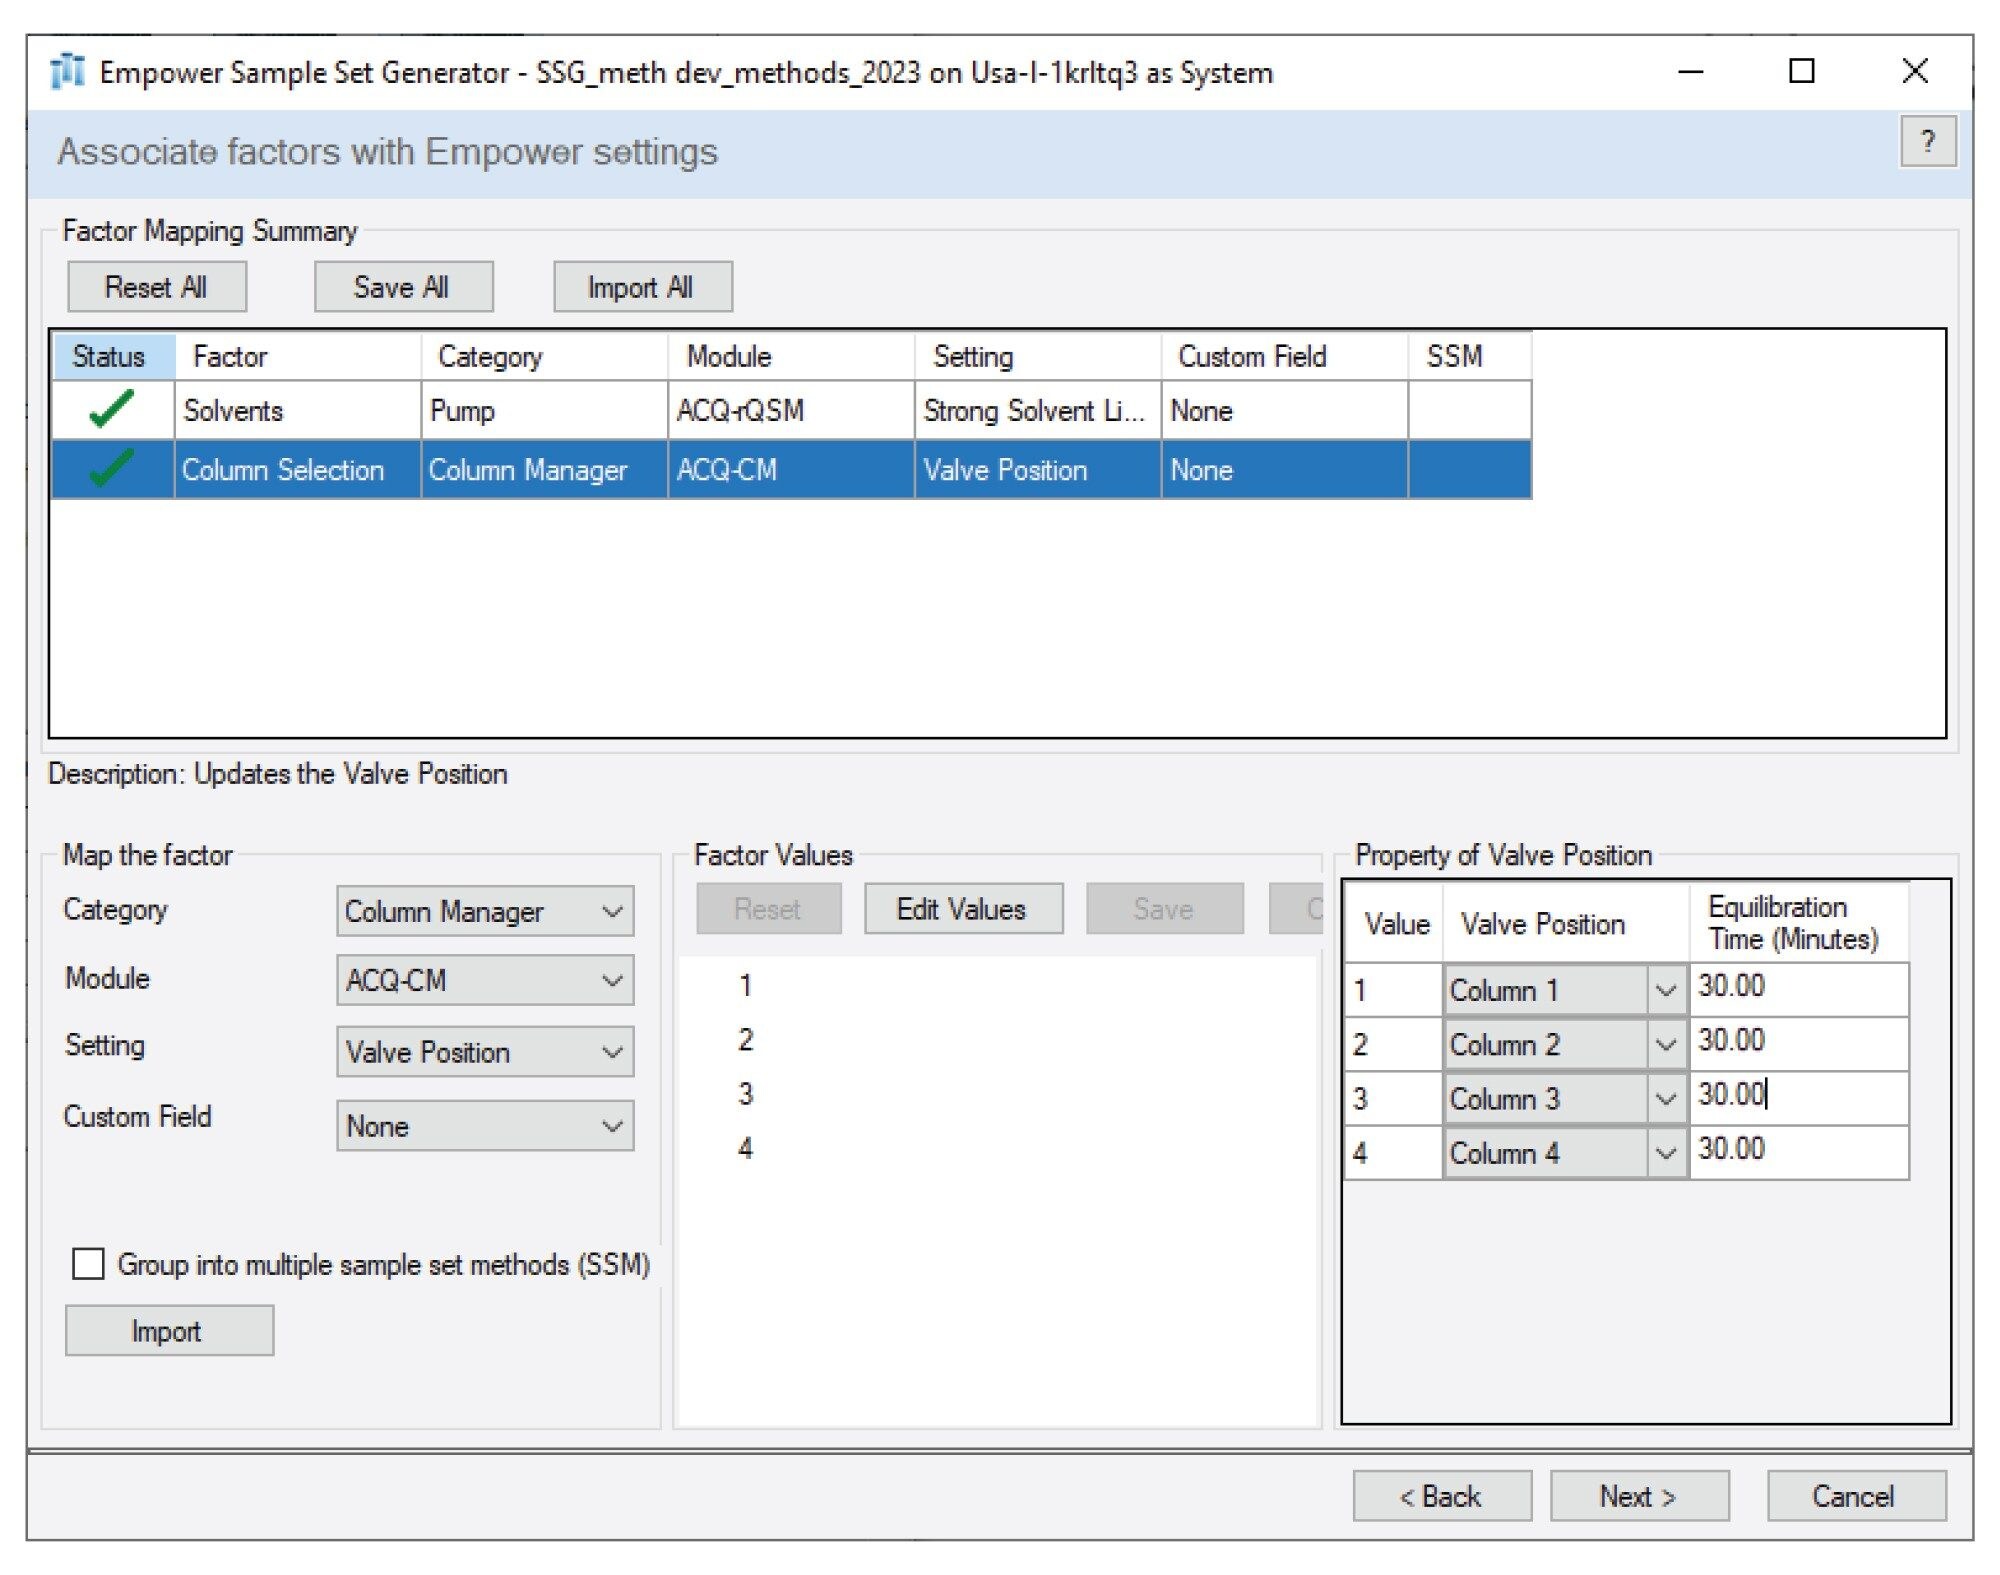Click the Save All button
Viewport: 2000px width, 1575px height.
tap(403, 287)
